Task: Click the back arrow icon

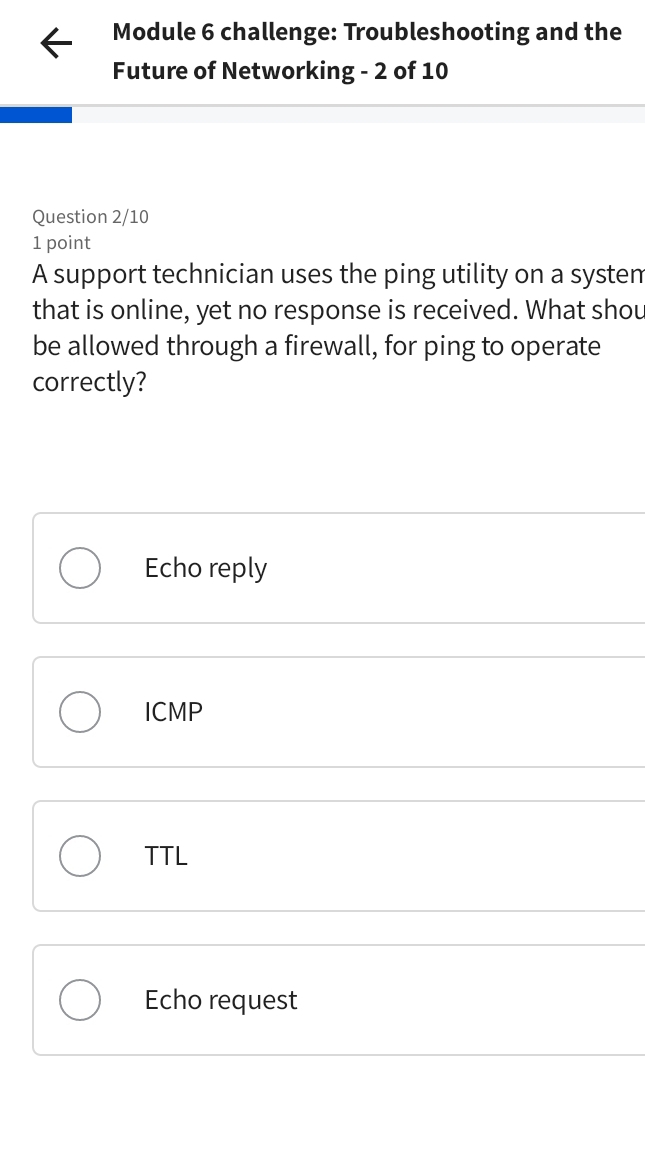Action: (55, 43)
